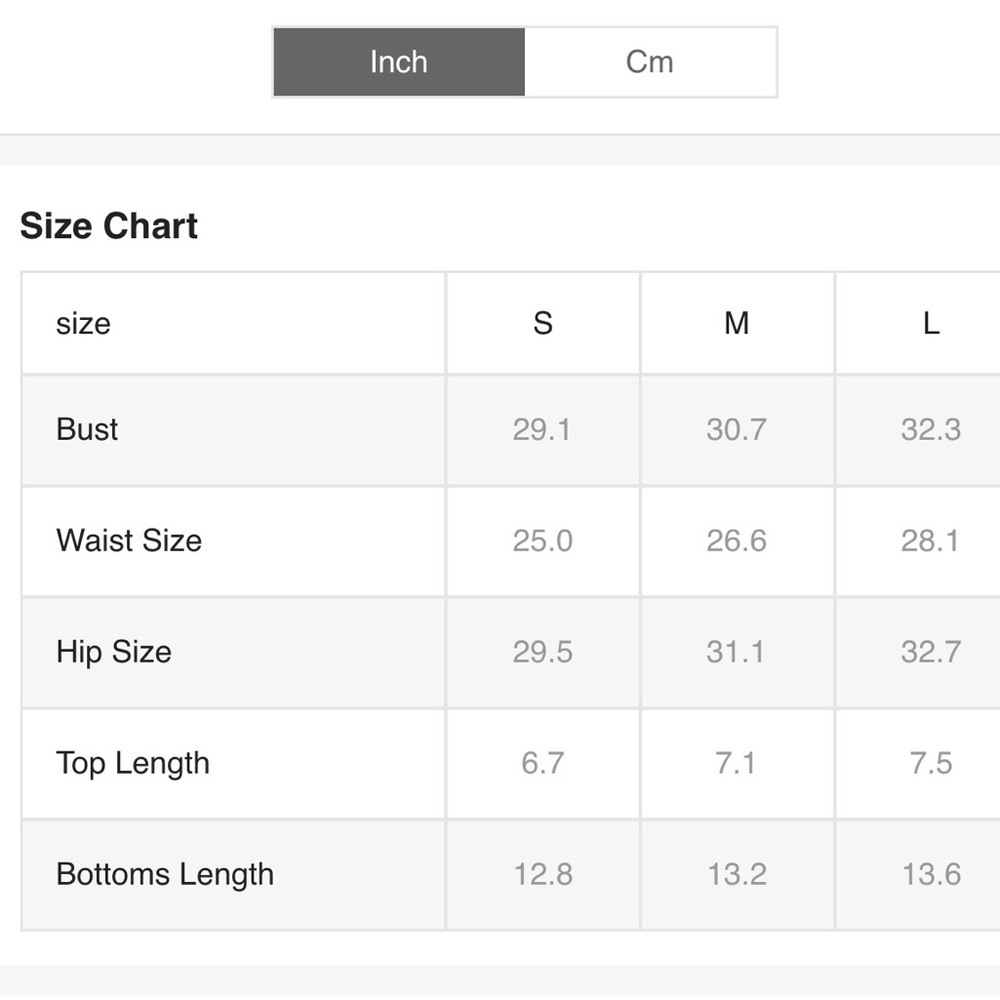Click the M size column header
This screenshot has width=1000, height=1000.
[737, 323]
